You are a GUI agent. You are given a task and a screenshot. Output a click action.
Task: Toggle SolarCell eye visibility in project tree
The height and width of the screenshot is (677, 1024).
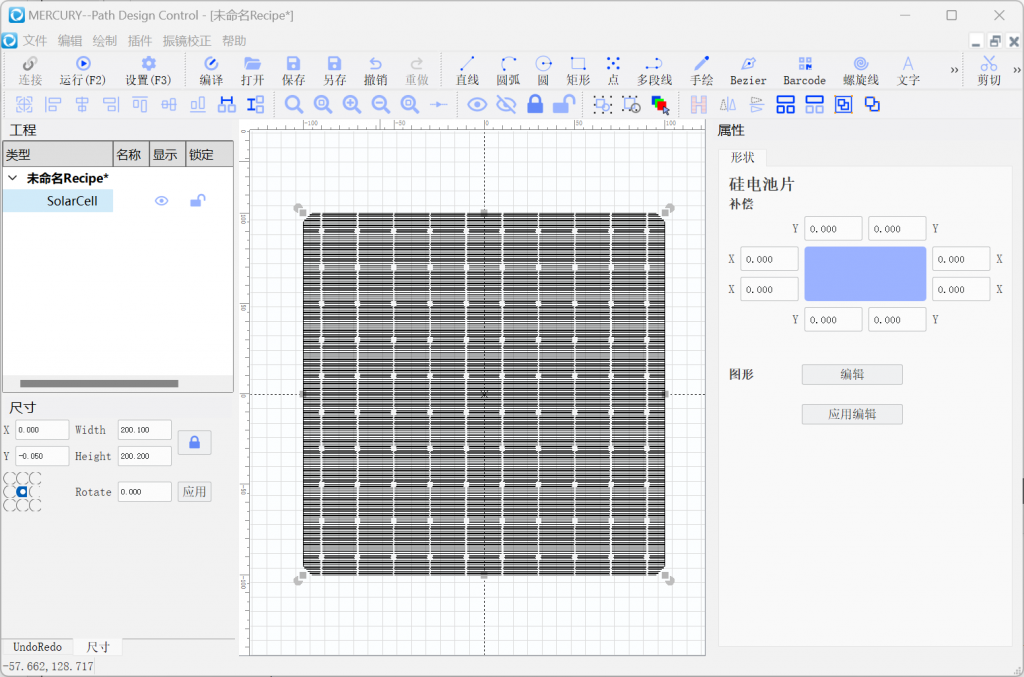161,201
